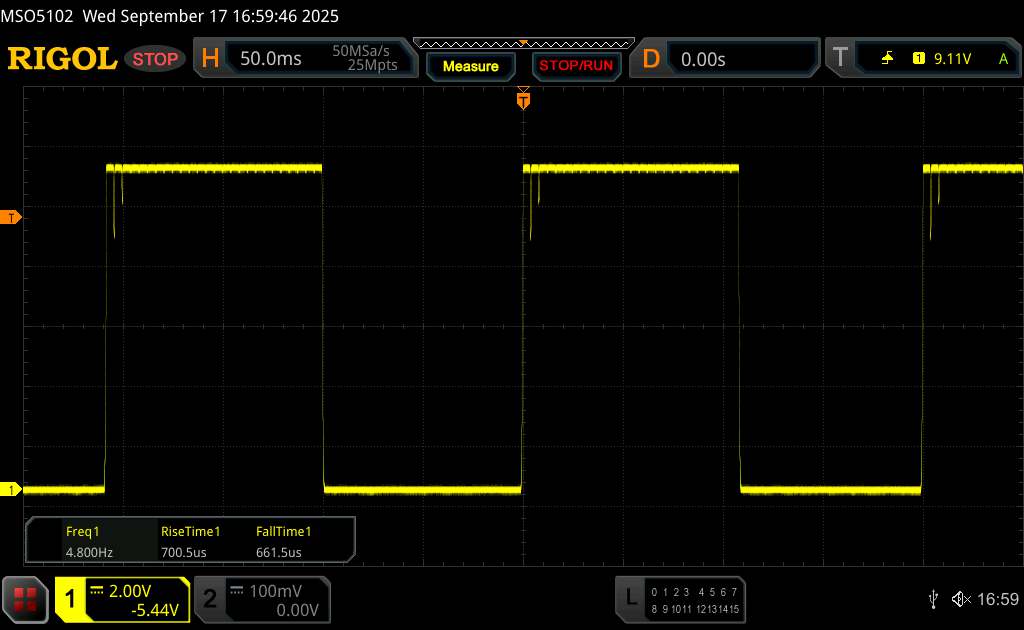1024x630 pixels.
Task: Click the waveform memory position bar
Action: tap(522, 43)
